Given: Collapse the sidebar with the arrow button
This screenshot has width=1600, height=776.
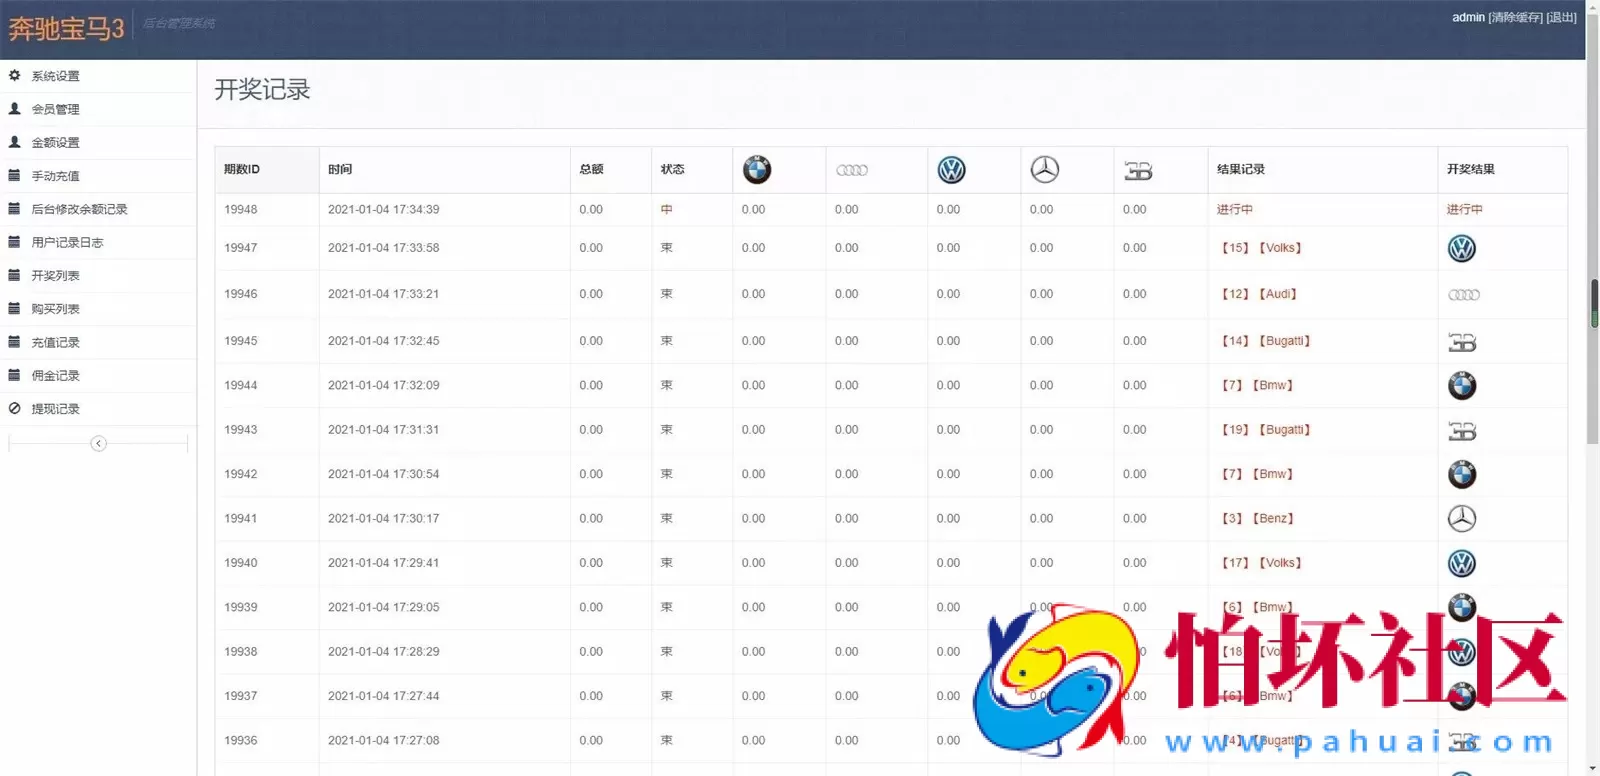Looking at the screenshot, I should pyautogui.click(x=98, y=444).
